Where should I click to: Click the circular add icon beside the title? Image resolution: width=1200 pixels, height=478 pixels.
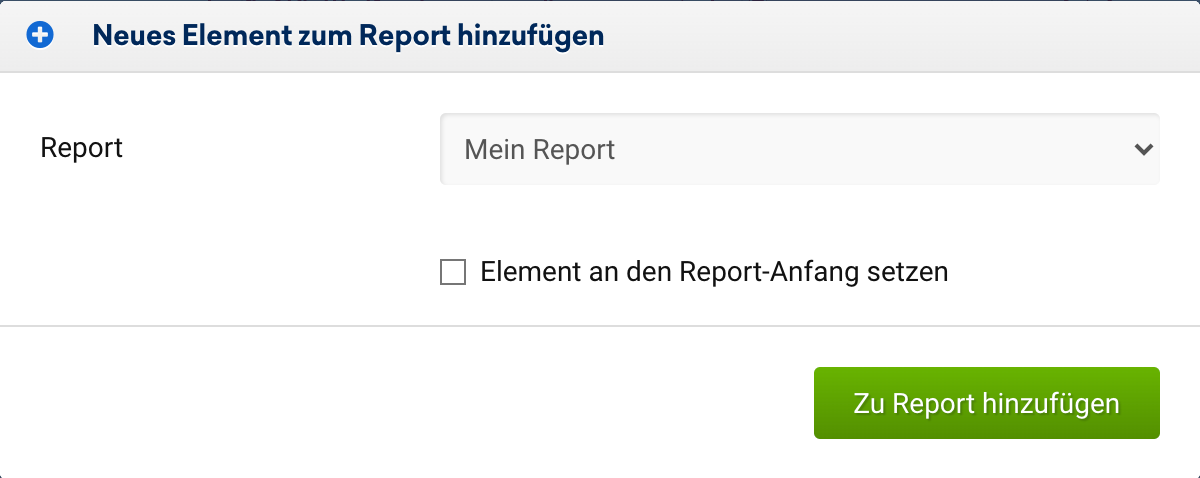point(40,36)
